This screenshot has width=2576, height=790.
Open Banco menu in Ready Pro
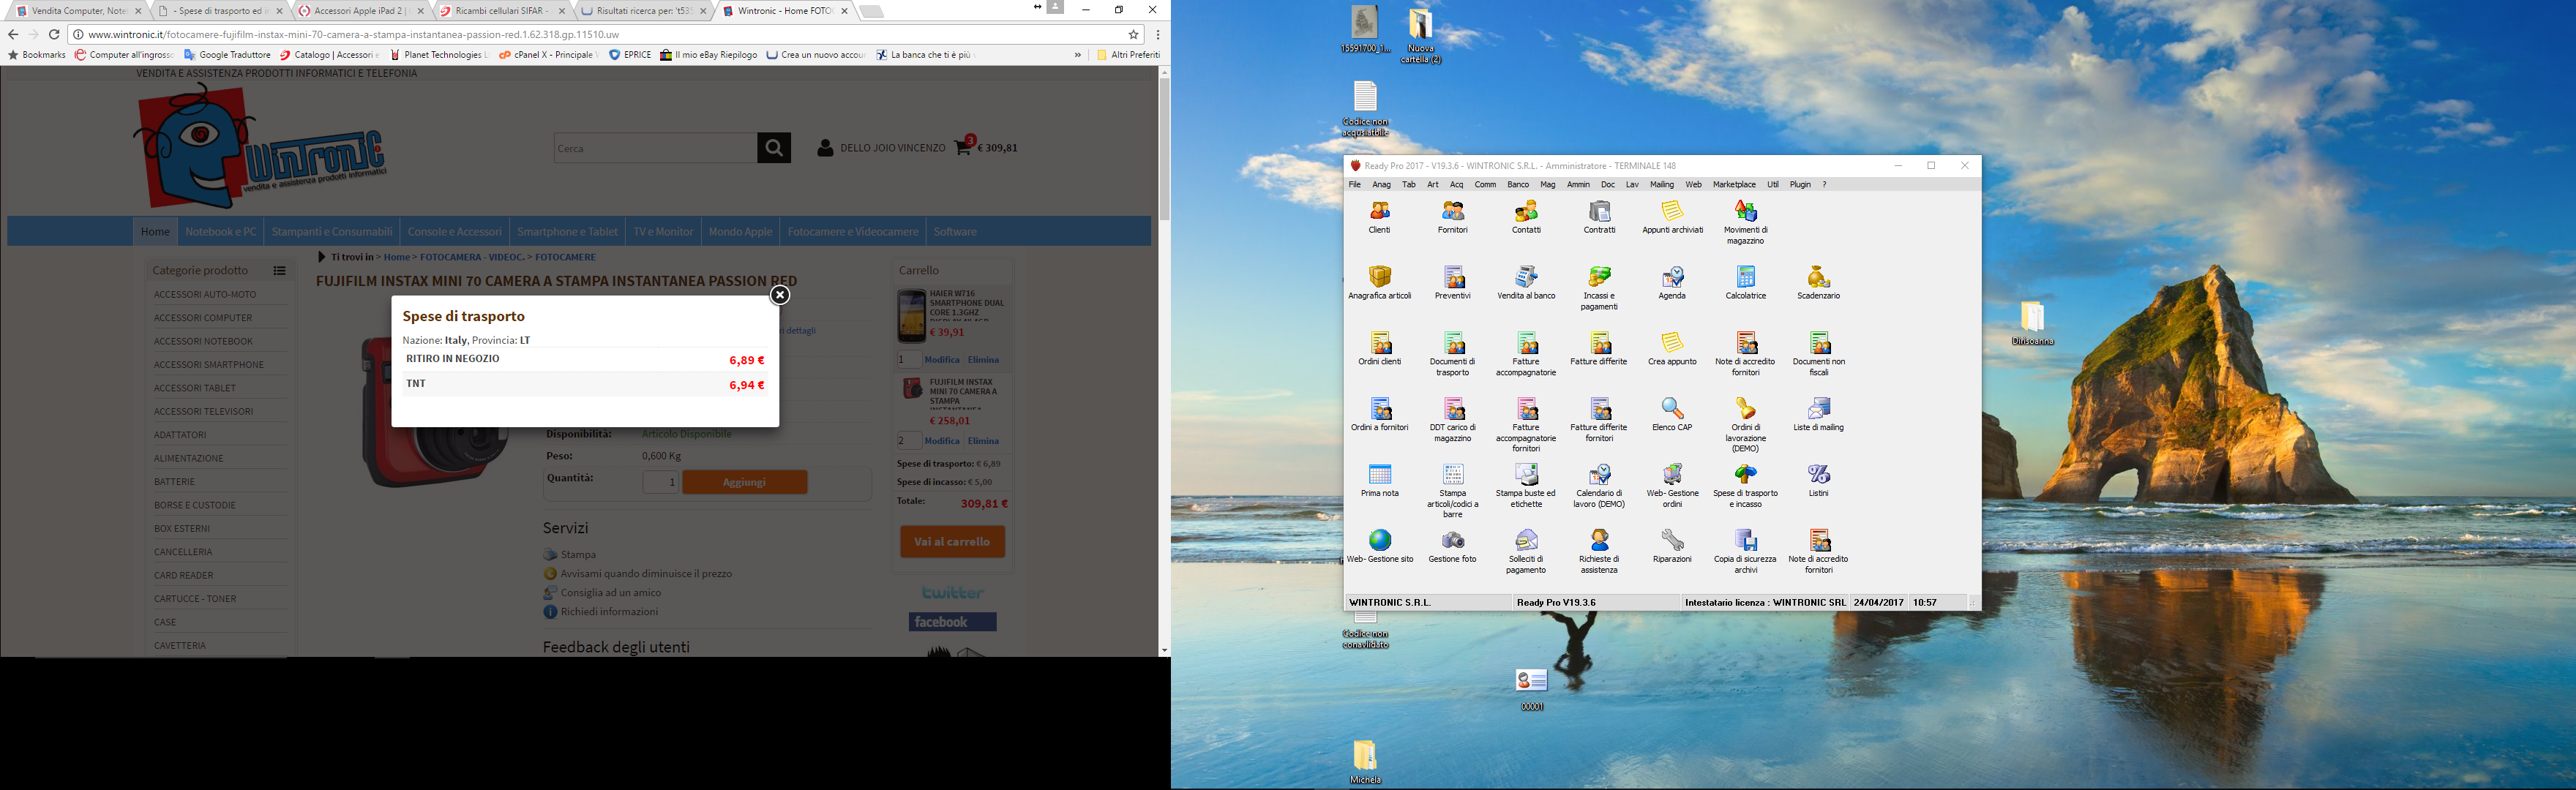1518,184
